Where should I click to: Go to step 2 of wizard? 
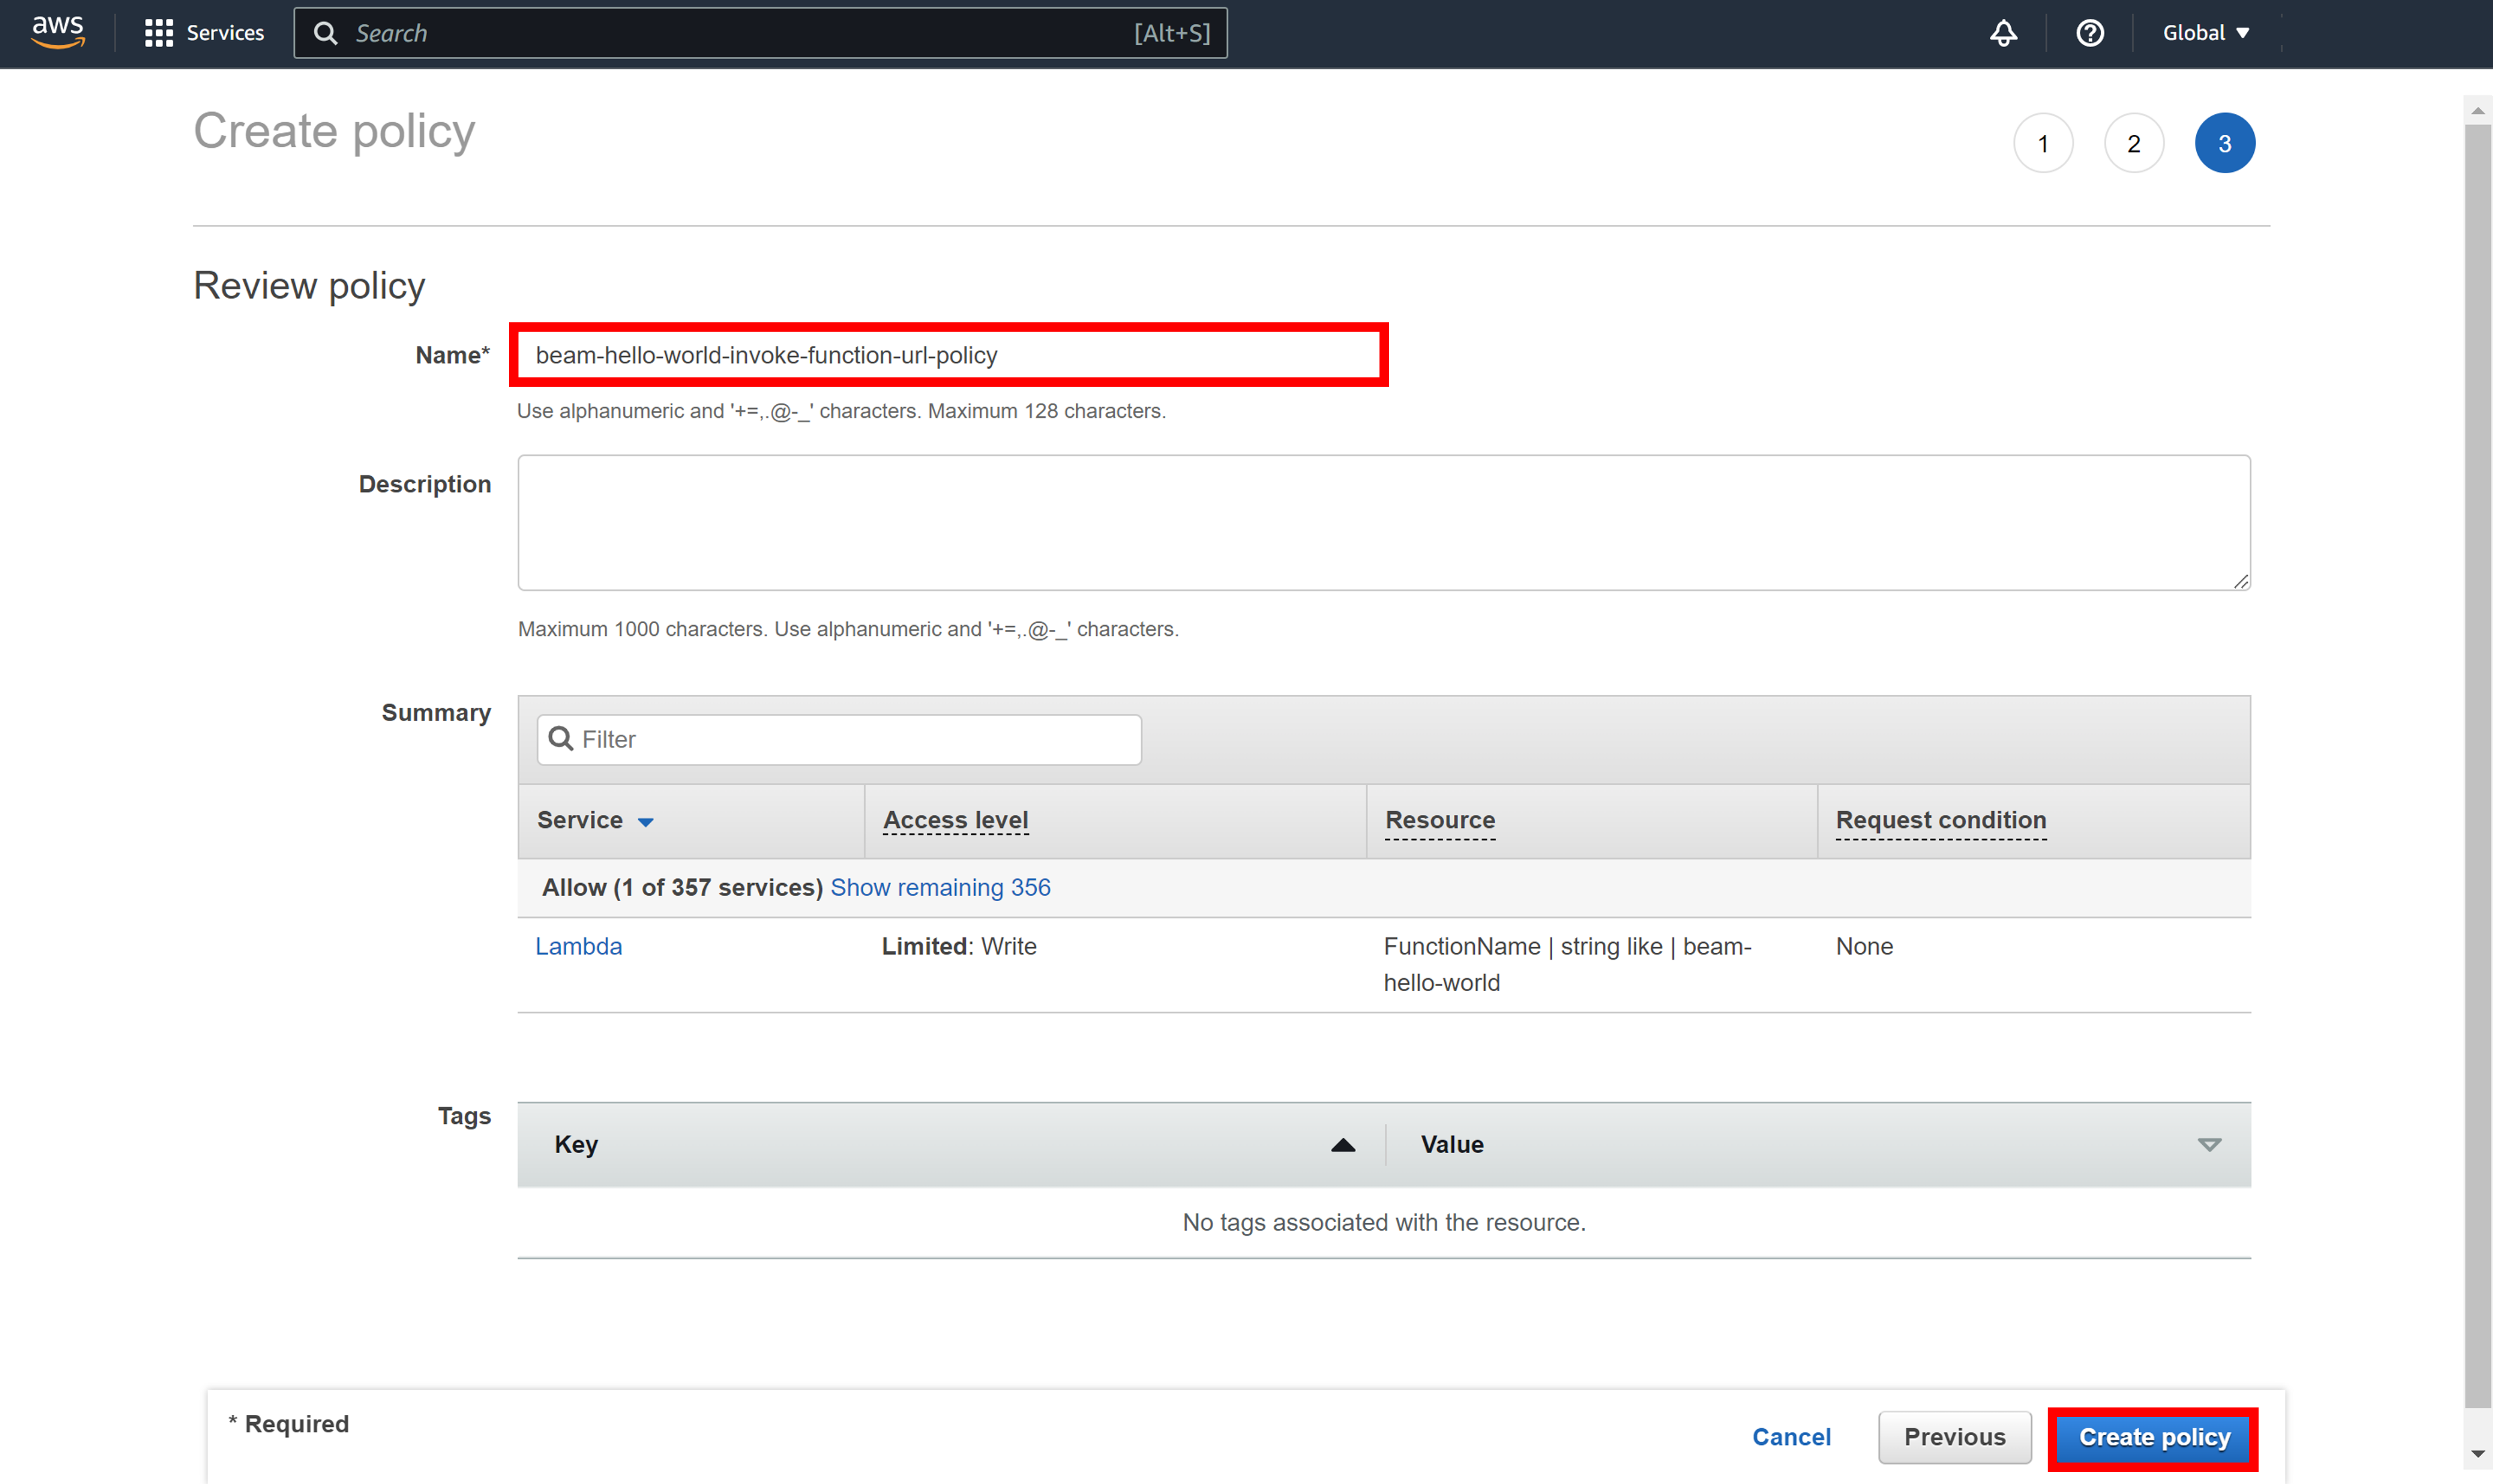(x=2133, y=143)
